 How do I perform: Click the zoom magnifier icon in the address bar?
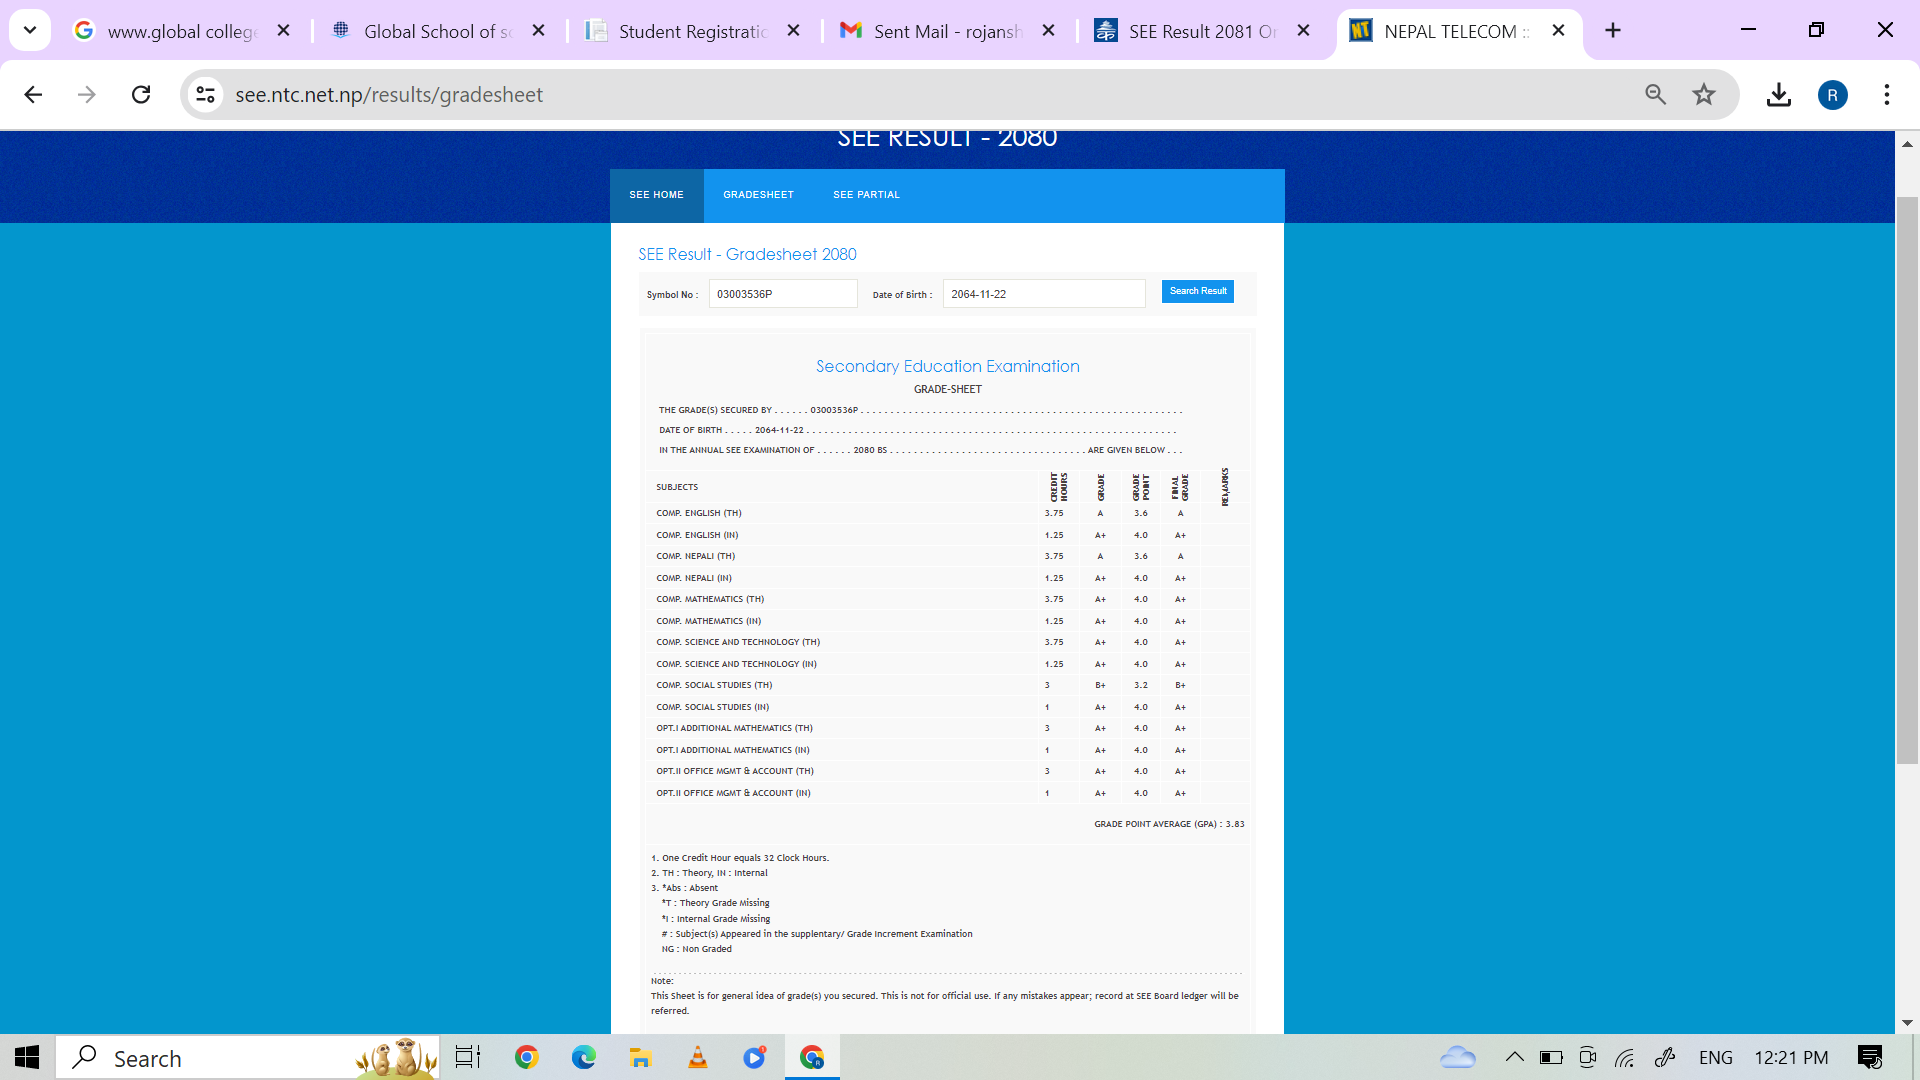(x=1655, y=94)
